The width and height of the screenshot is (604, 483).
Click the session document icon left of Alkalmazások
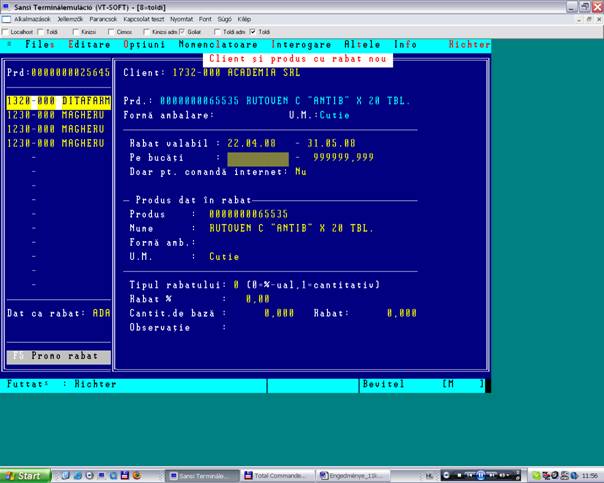click(6, 19)
